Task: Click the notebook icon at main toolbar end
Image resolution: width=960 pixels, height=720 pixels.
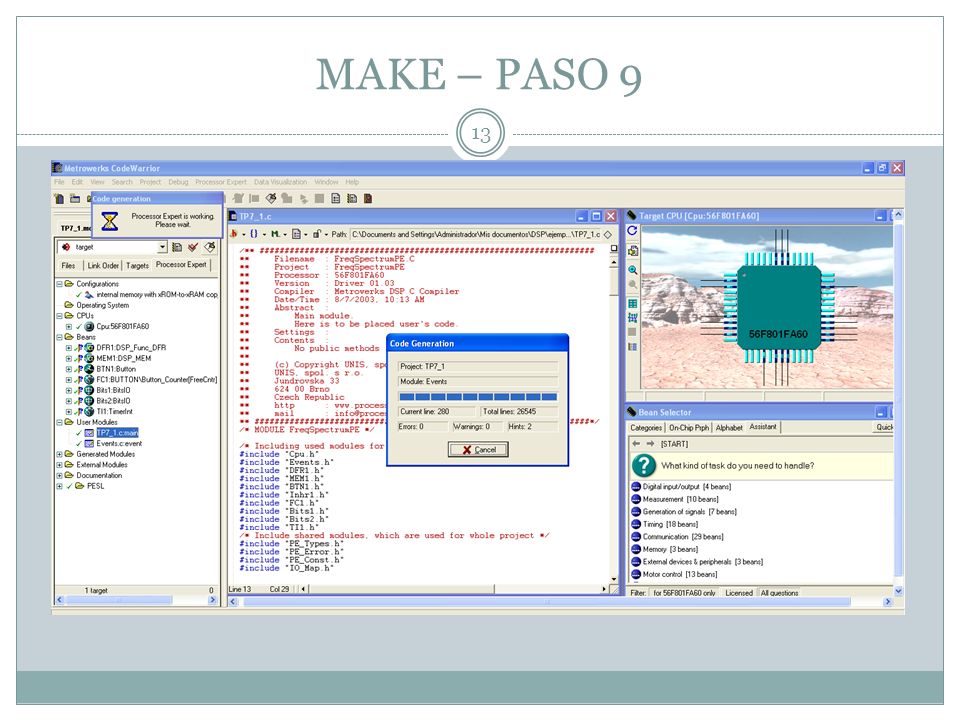Action: click(x=368, y=198)
